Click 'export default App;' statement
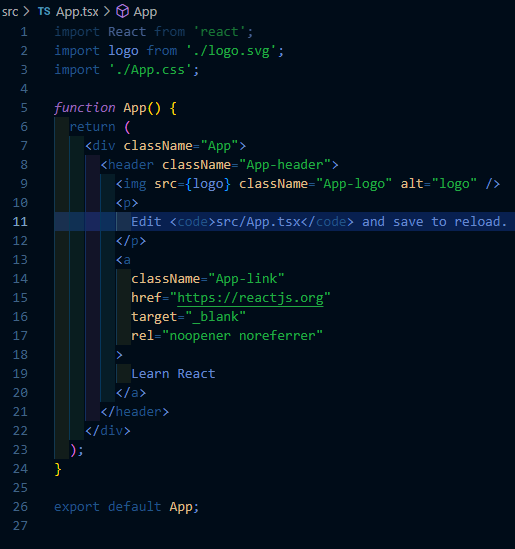The height and width of the screenshot is (549, 515). [126, 507]
